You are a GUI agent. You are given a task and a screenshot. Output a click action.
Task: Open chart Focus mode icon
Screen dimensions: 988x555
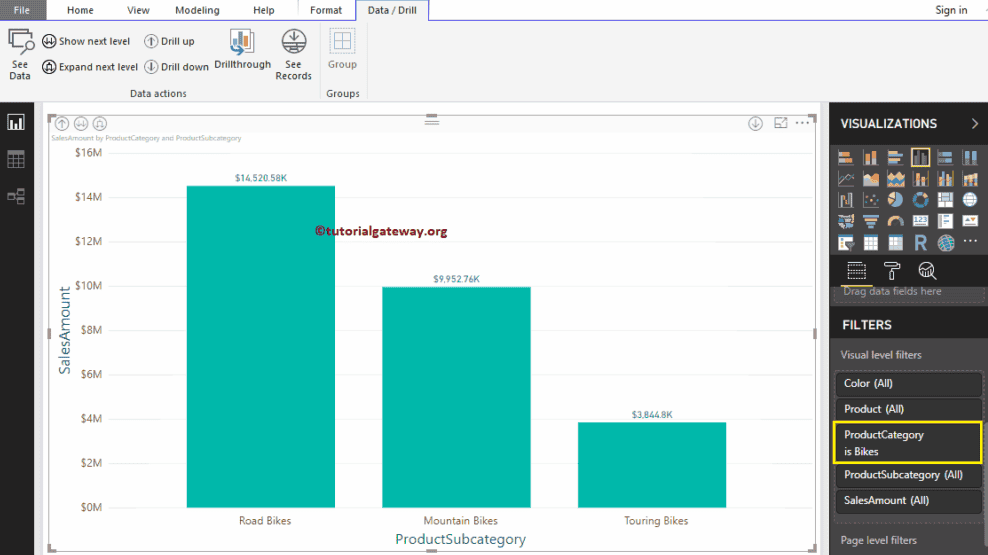pos(781,123)
